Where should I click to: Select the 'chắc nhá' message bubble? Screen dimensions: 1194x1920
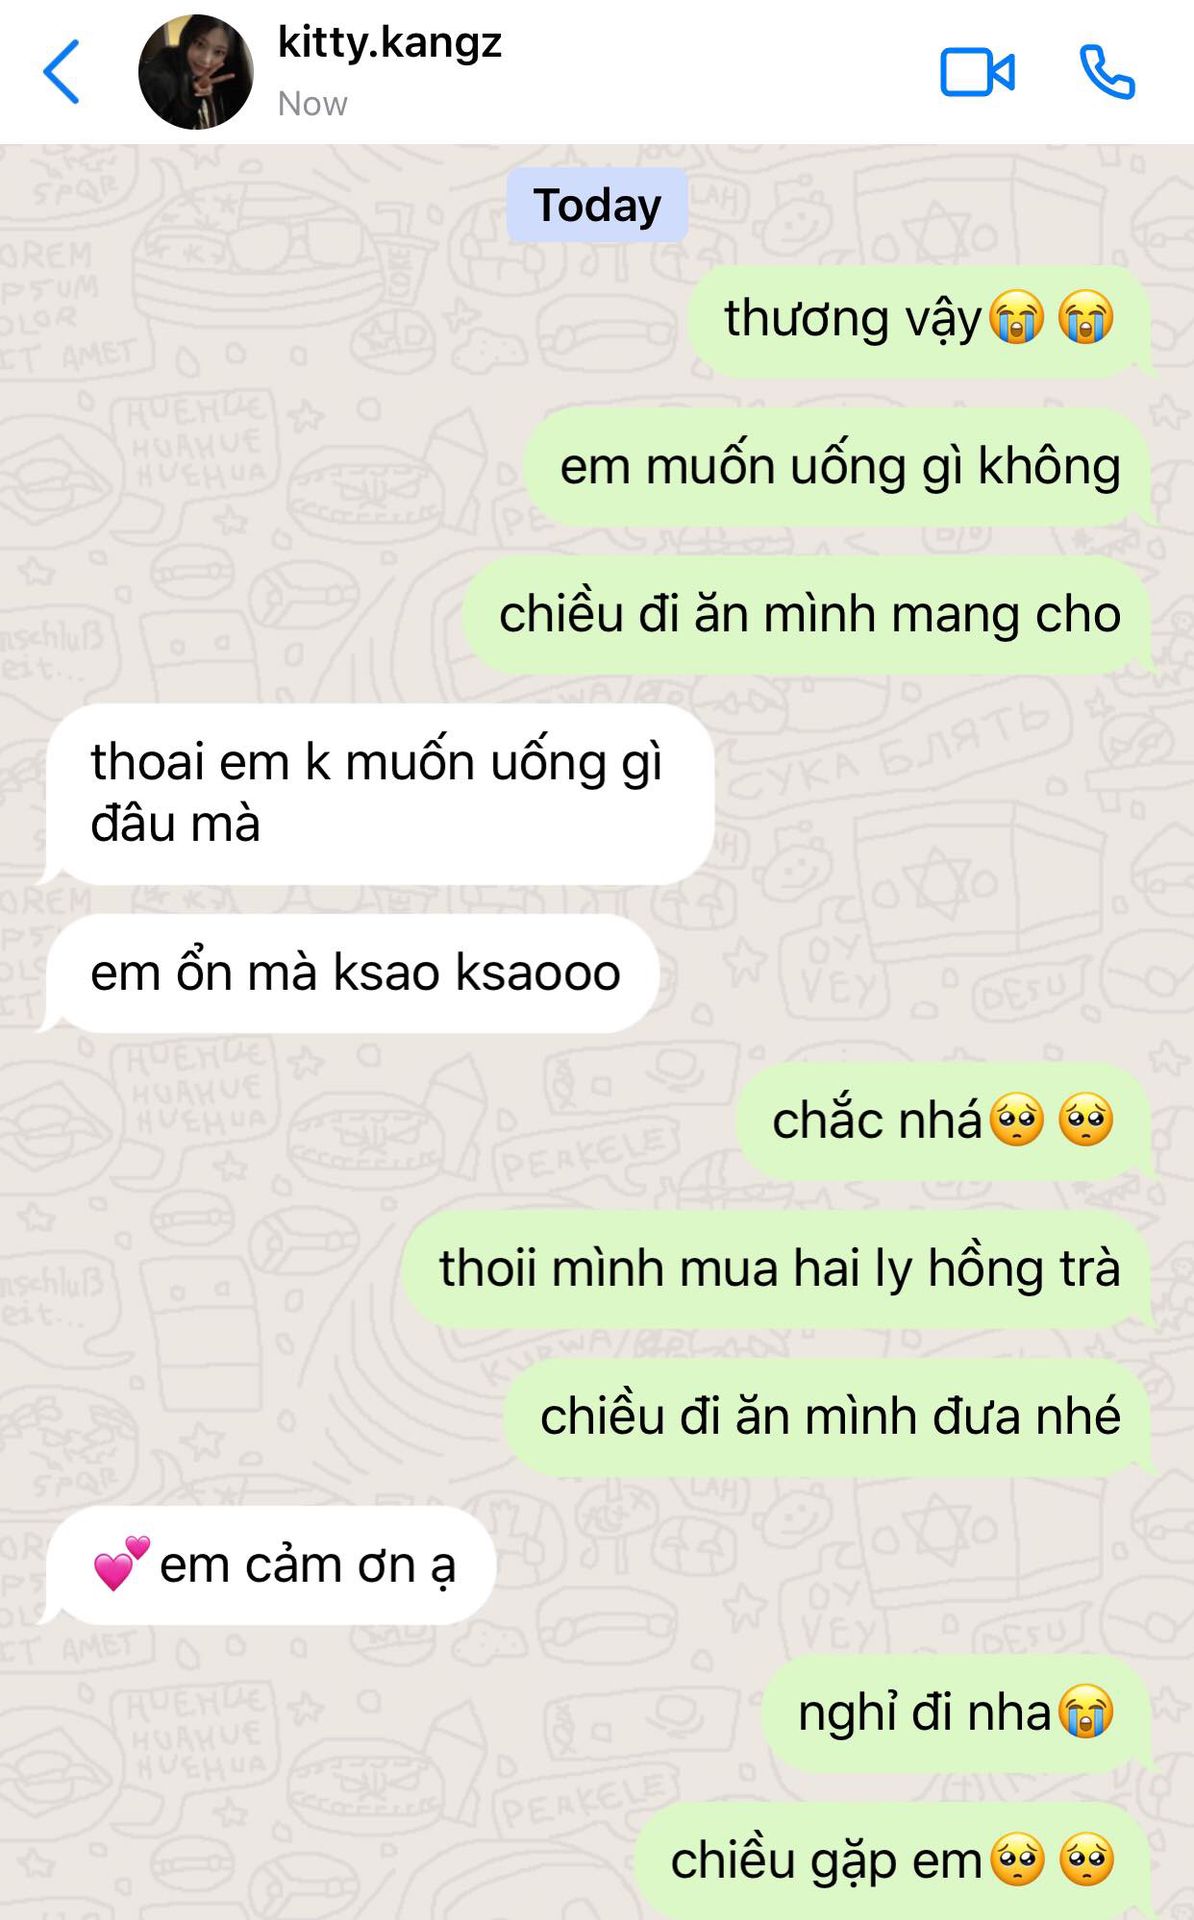point(943,1121)
